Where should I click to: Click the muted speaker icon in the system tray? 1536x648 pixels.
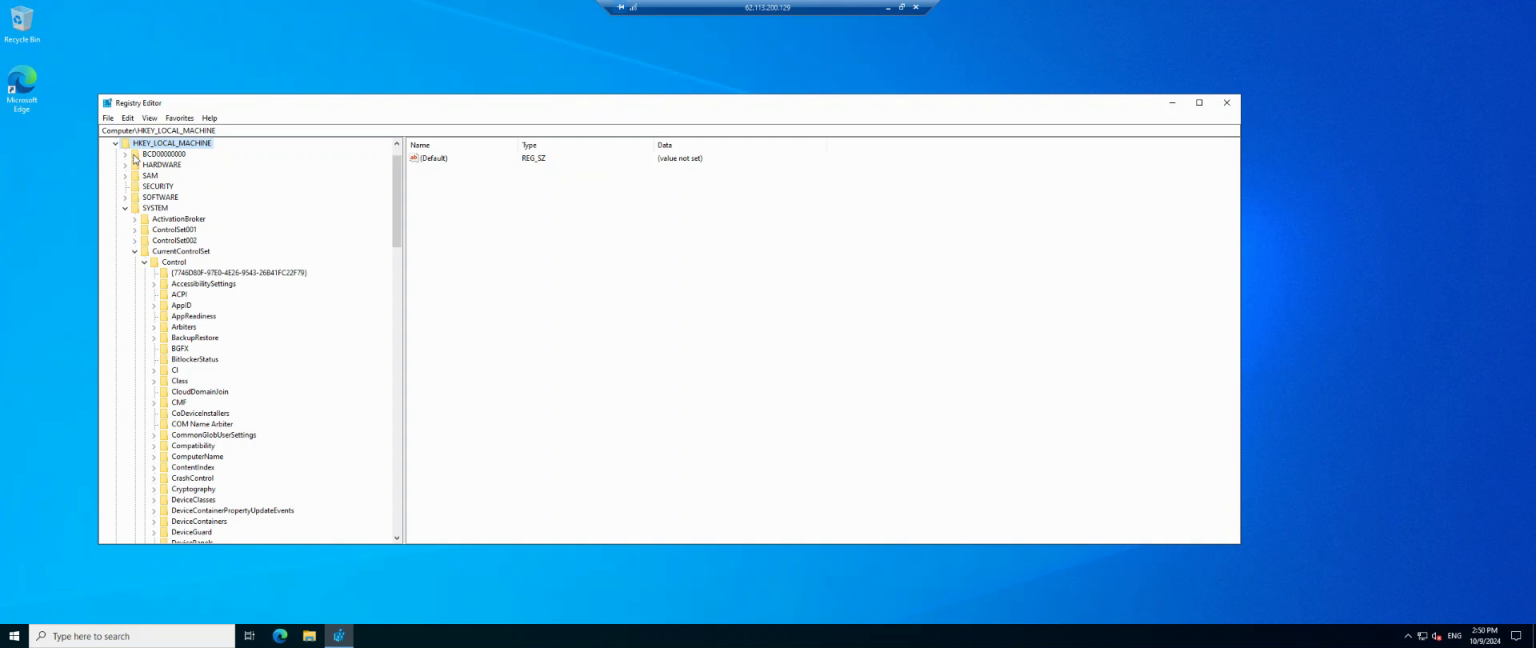[1437, 635]
